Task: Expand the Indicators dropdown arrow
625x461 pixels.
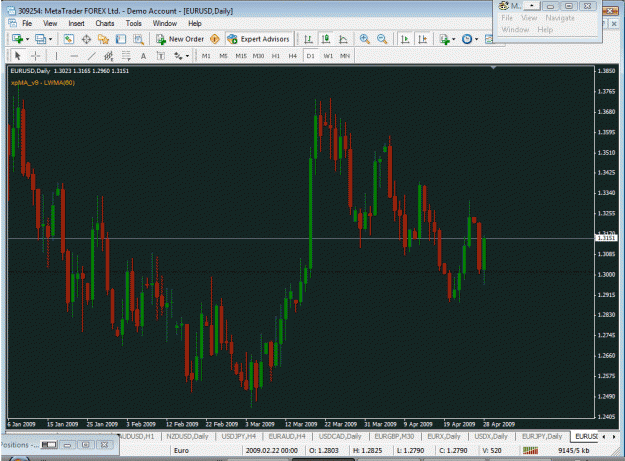Action: pyautogui.click(x=454, y=39)
